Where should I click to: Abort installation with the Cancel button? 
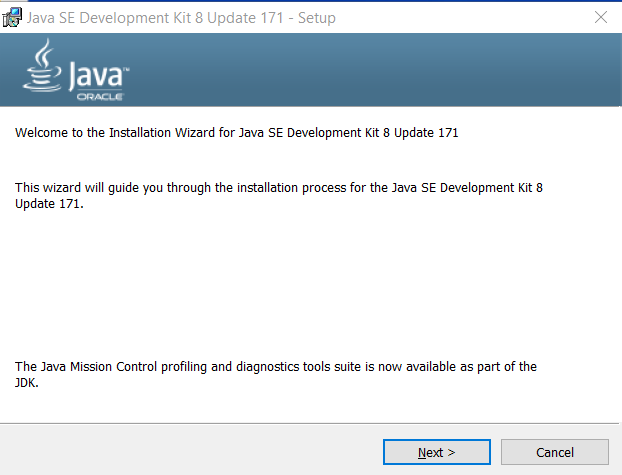(555, 452)
